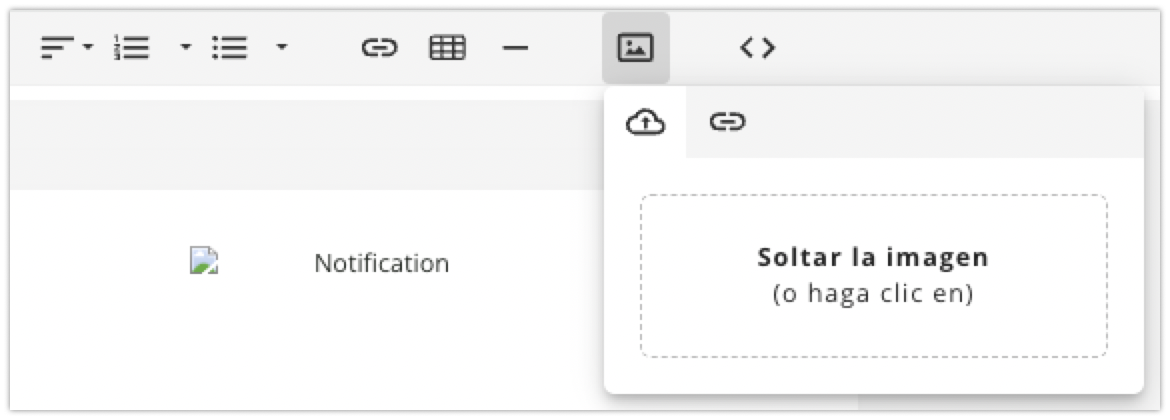The image size is (1170, 420).
Task: Click the "(o haga clic en)" text
Action: click(873, 295)
